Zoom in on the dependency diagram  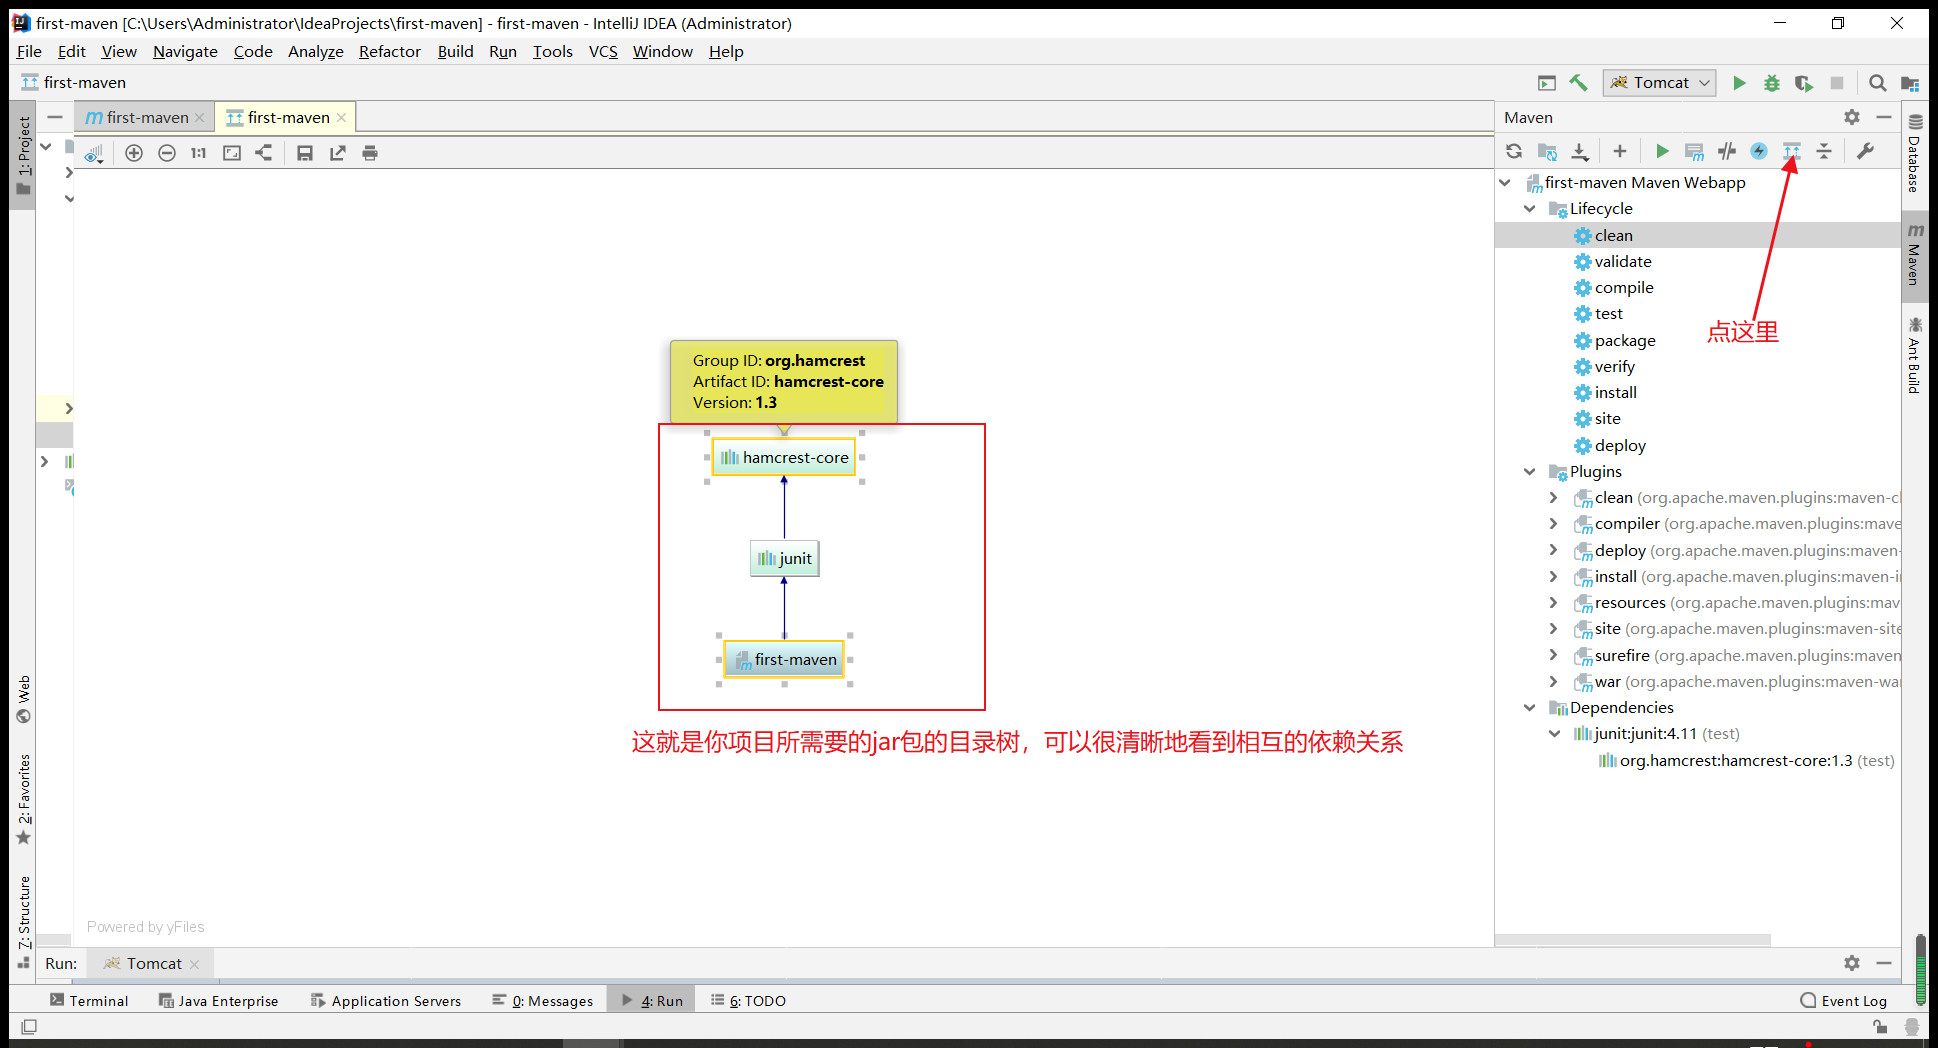pyautogui.click(x=134, y=153)
